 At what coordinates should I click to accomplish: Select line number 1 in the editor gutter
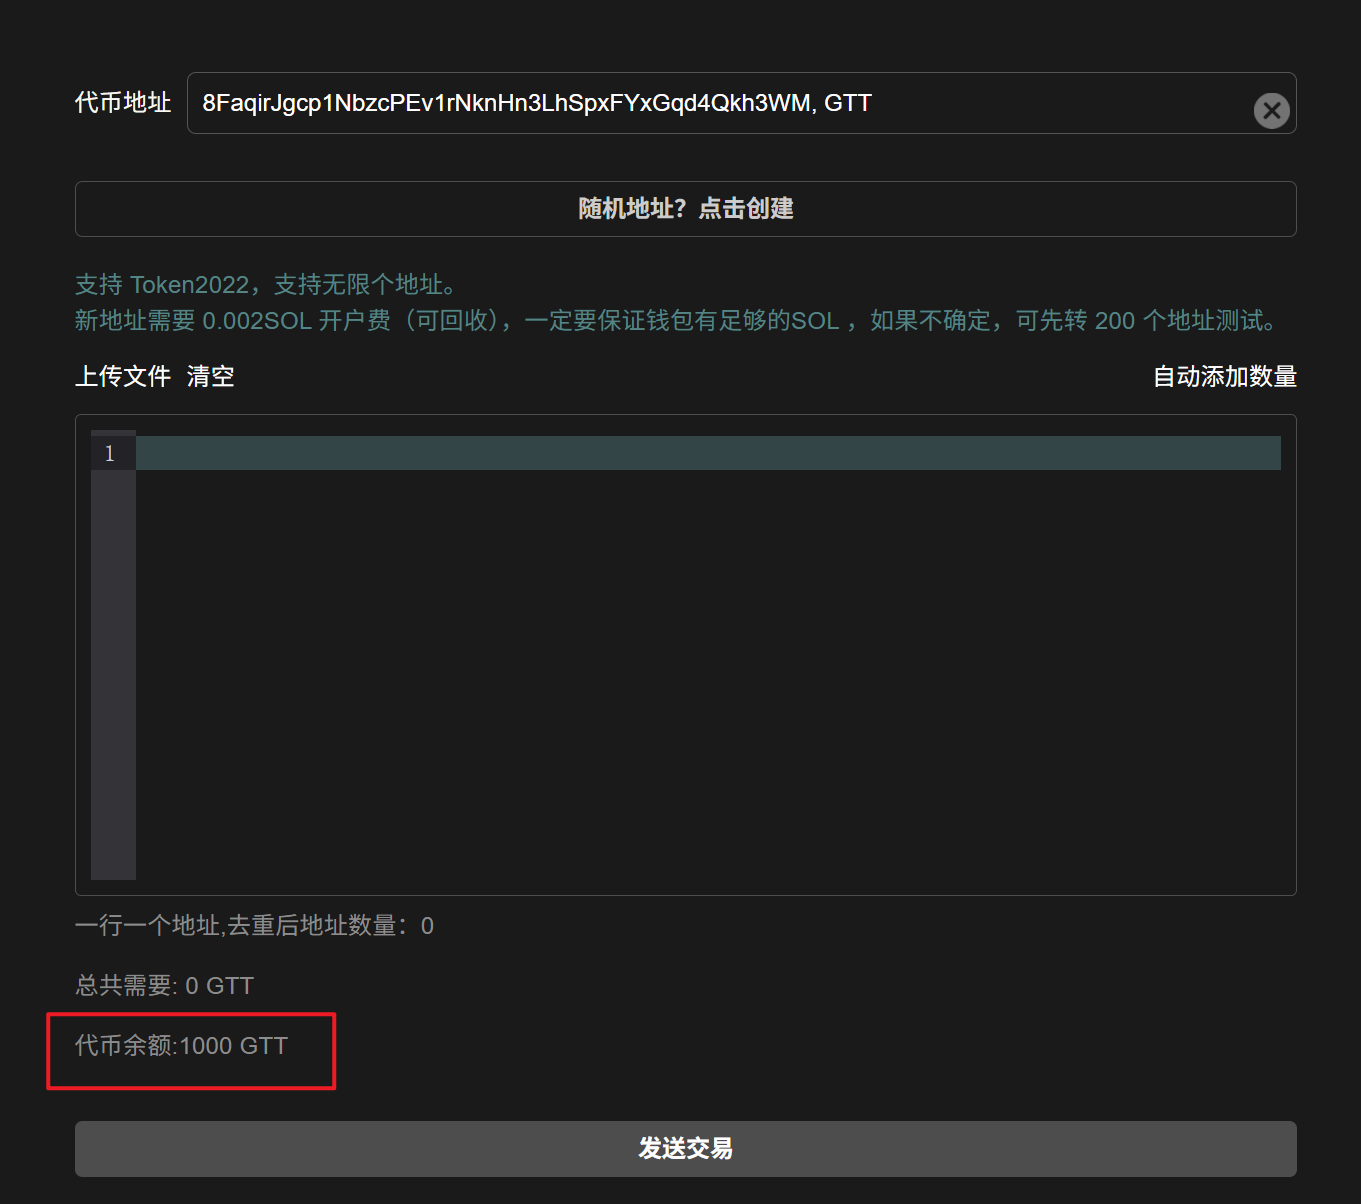pyautogui.click(x=110, y=454)
